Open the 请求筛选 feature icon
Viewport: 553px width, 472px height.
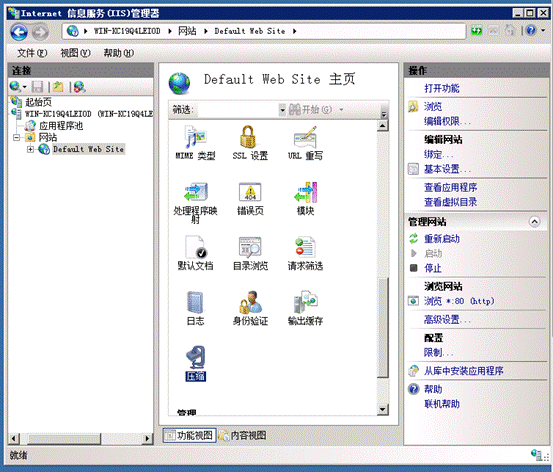point(305,253)
